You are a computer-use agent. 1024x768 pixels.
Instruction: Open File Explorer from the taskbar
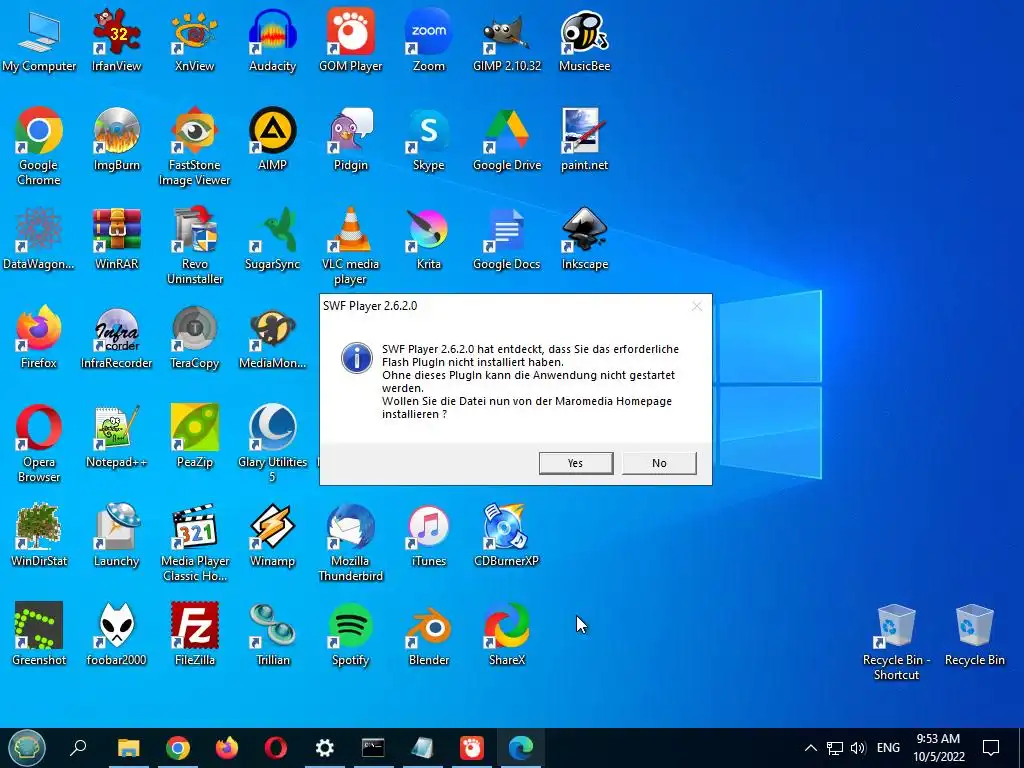[128, 748]
